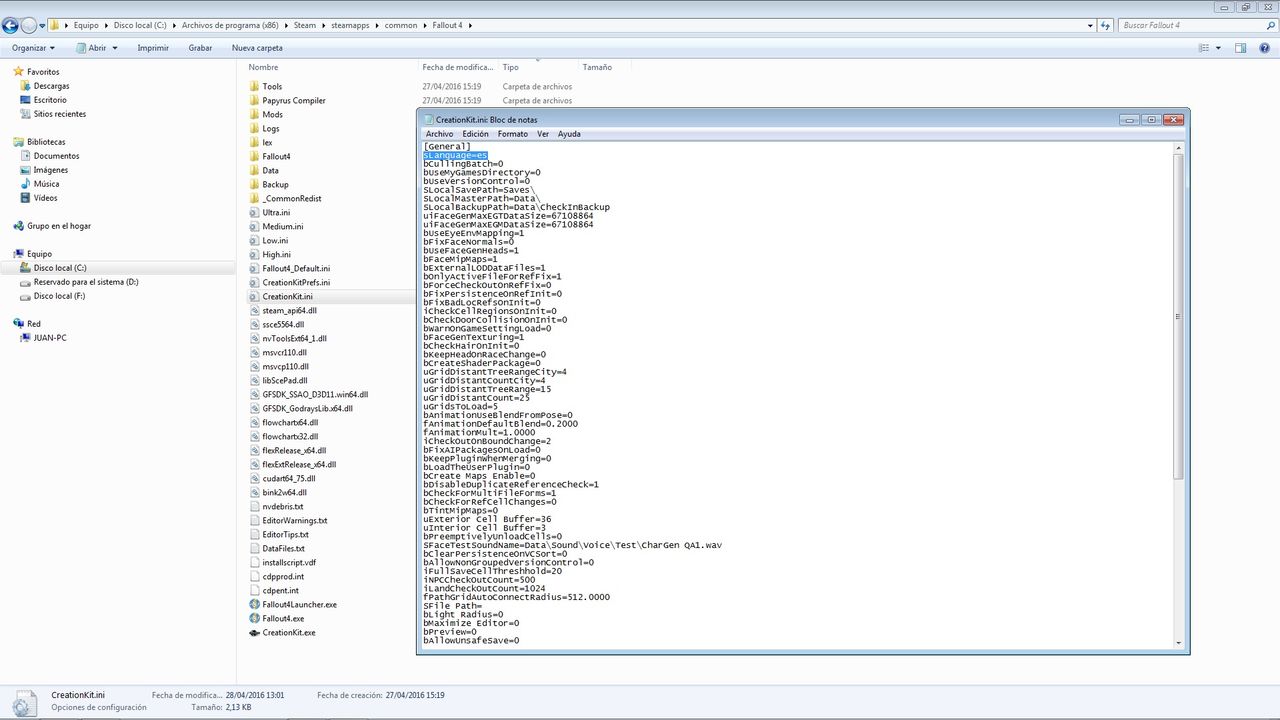Toggle the preview pane icon
The height and width of the screenshot is (720, 1280).
pyautogui.click(x=1240, y=47)
